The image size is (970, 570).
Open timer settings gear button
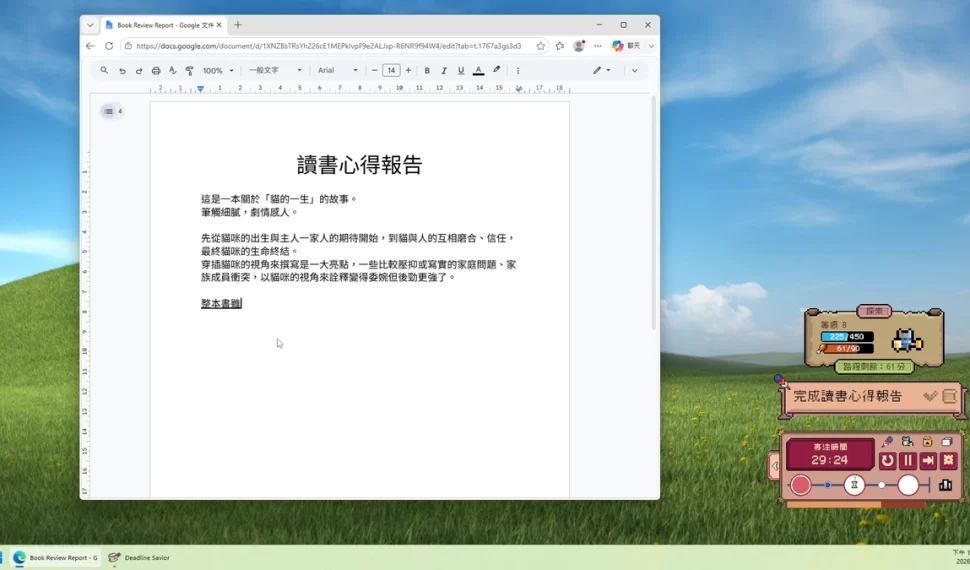948,460
